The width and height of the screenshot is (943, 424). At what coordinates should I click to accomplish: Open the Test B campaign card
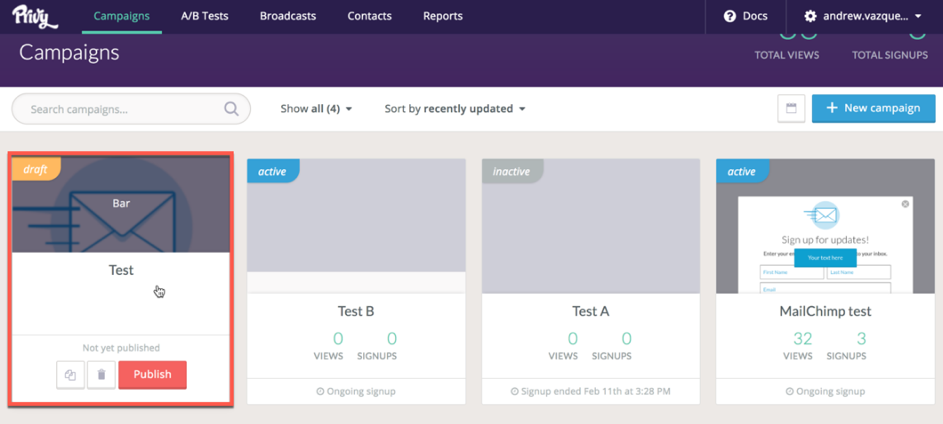click(355, 311)
